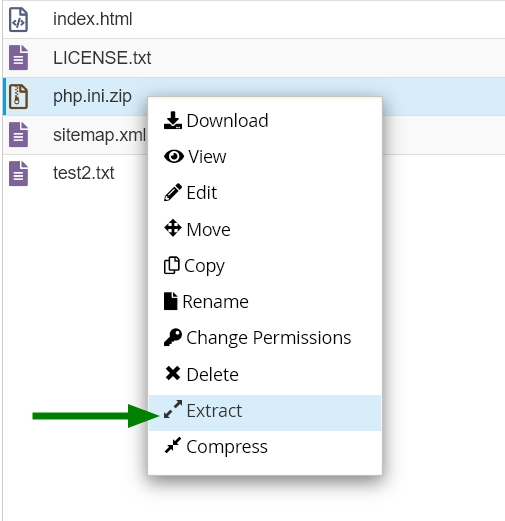505x521 pixels.
Task: Click the key icon for Change Permissions
Action: click(x=173, y=337)
